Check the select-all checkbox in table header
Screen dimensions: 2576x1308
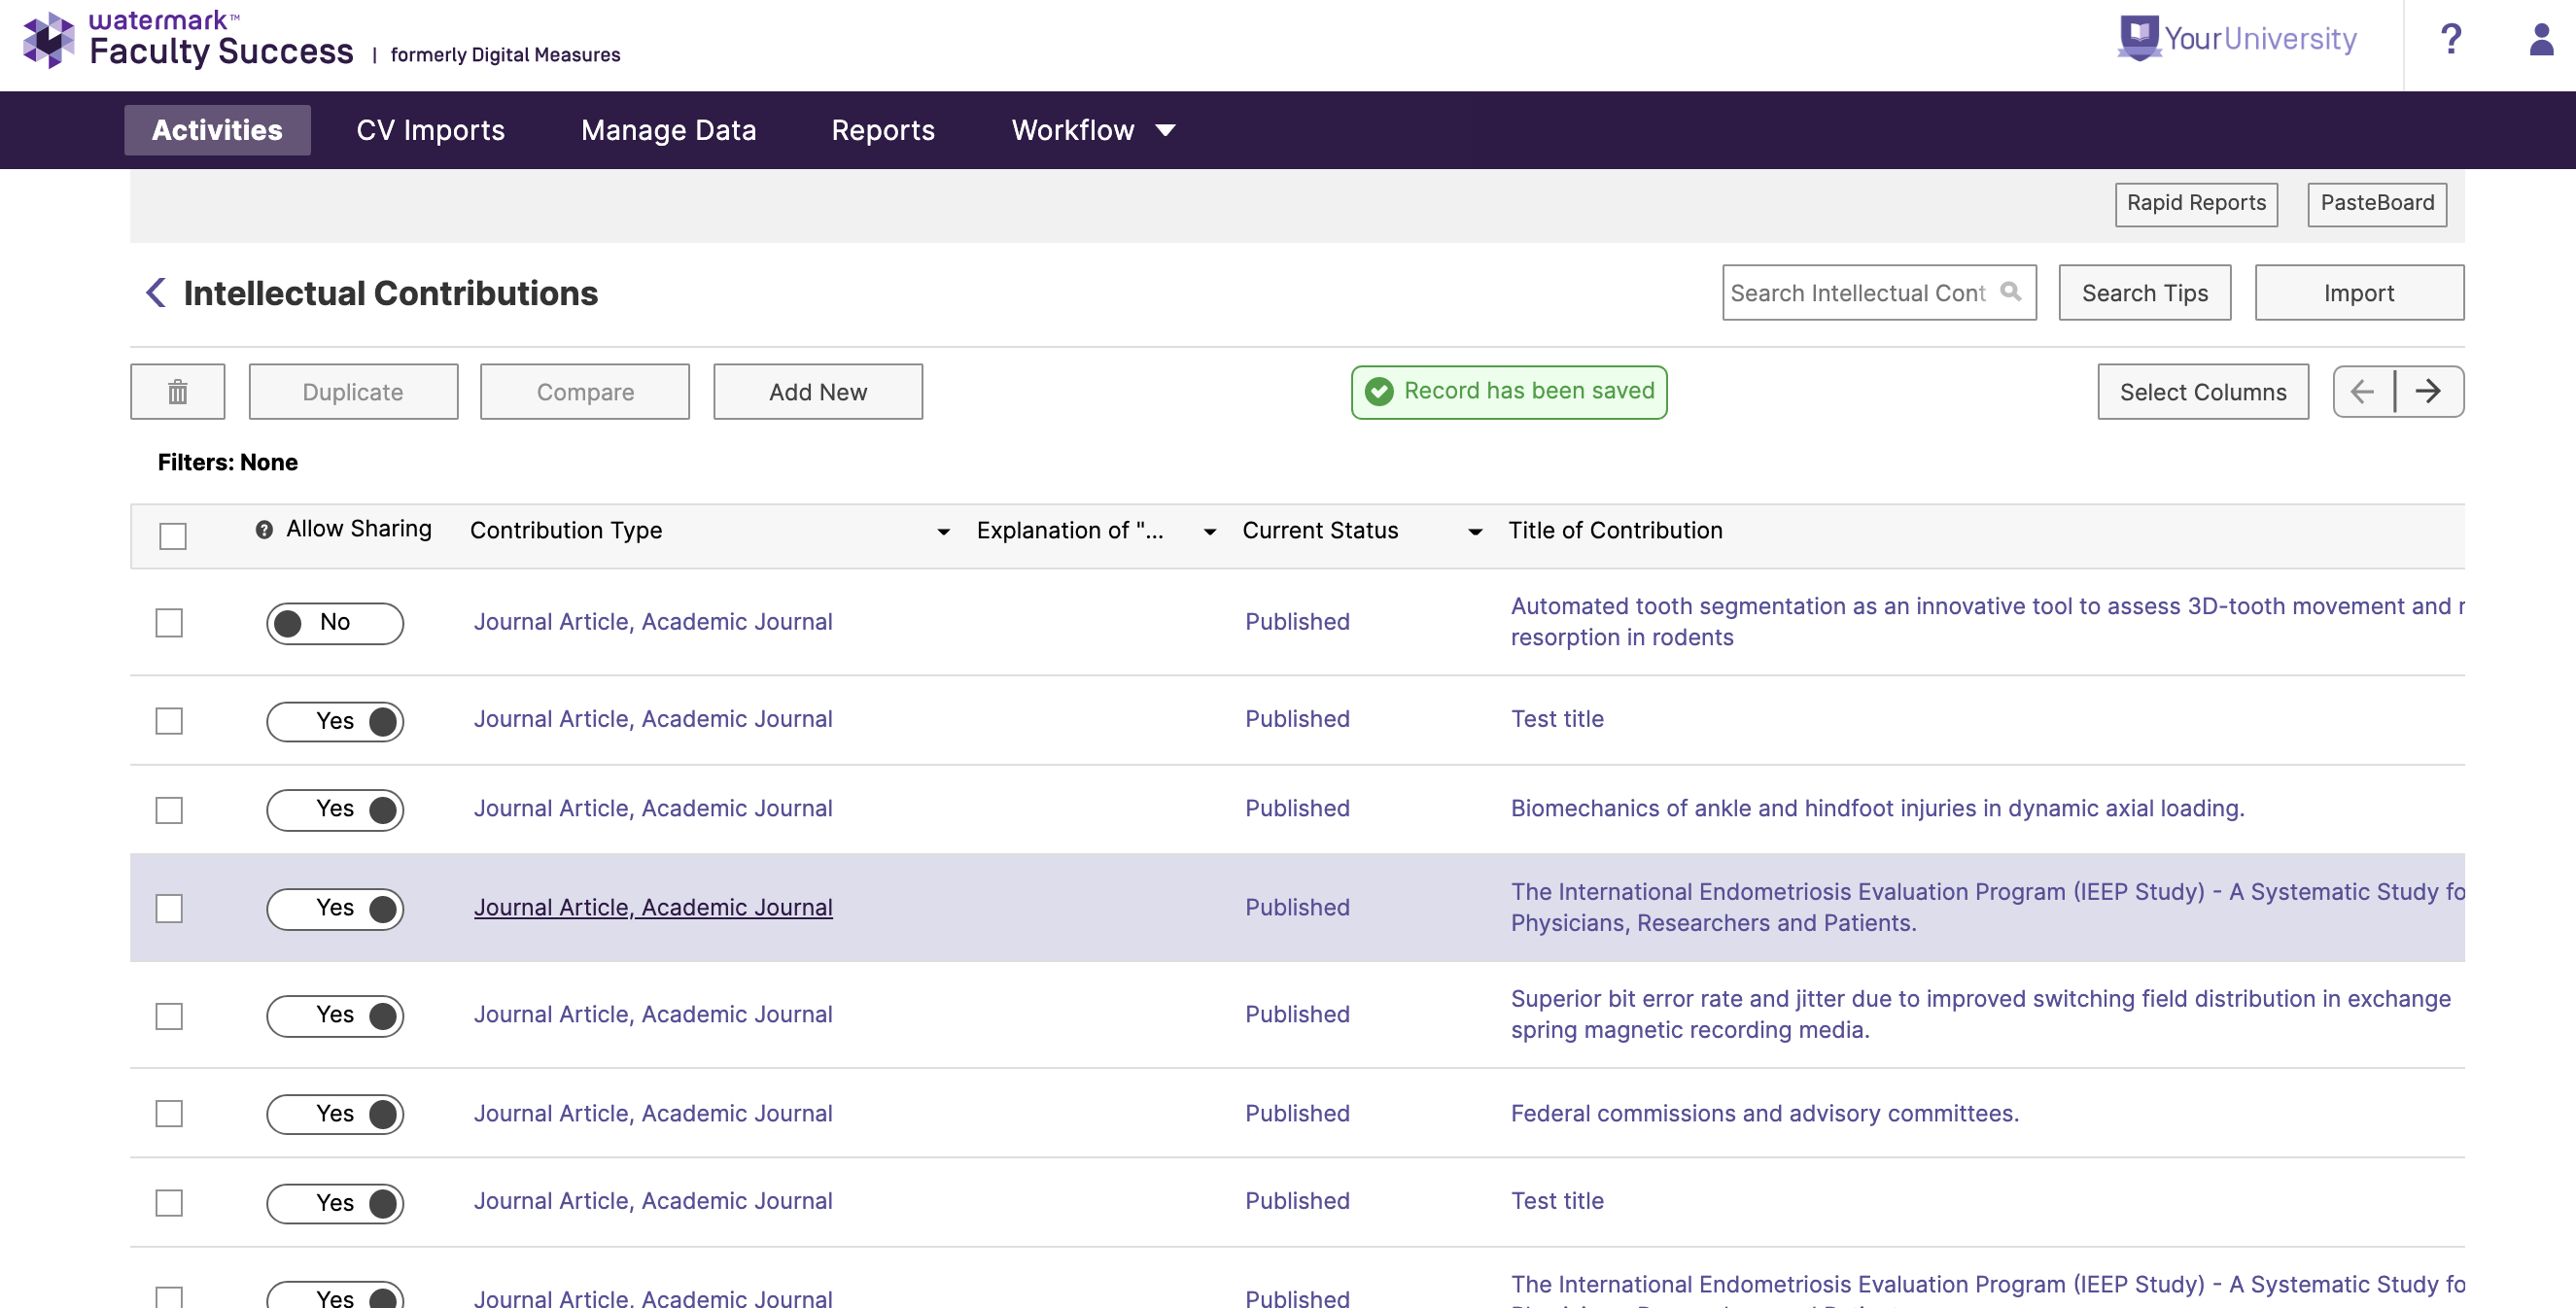pos(173,536)
